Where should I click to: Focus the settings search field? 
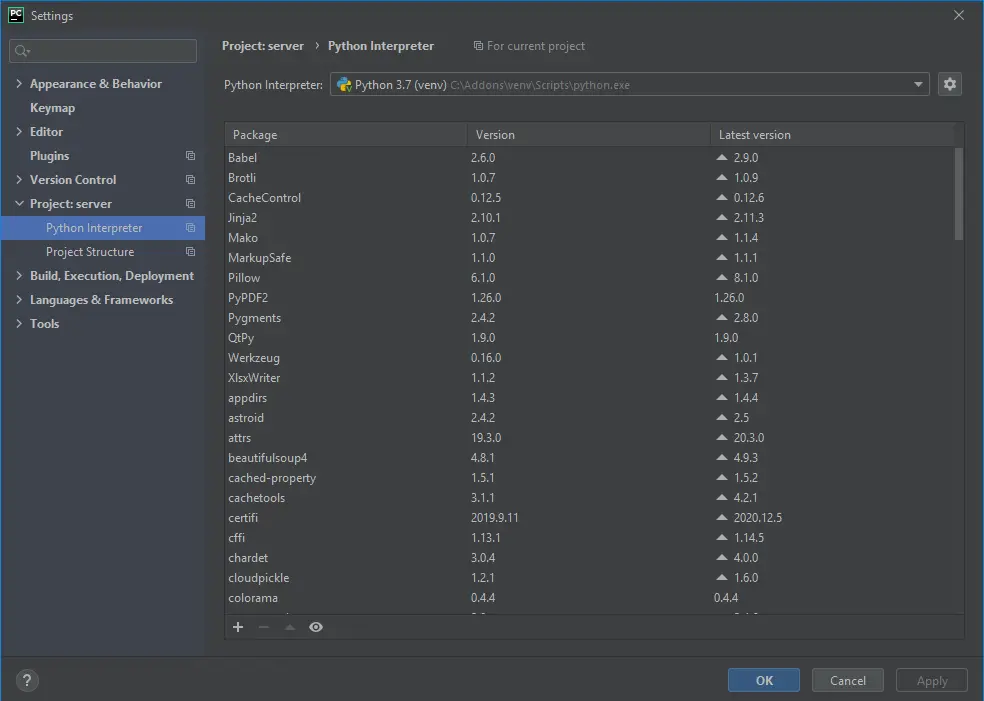[x=110, y=51]
